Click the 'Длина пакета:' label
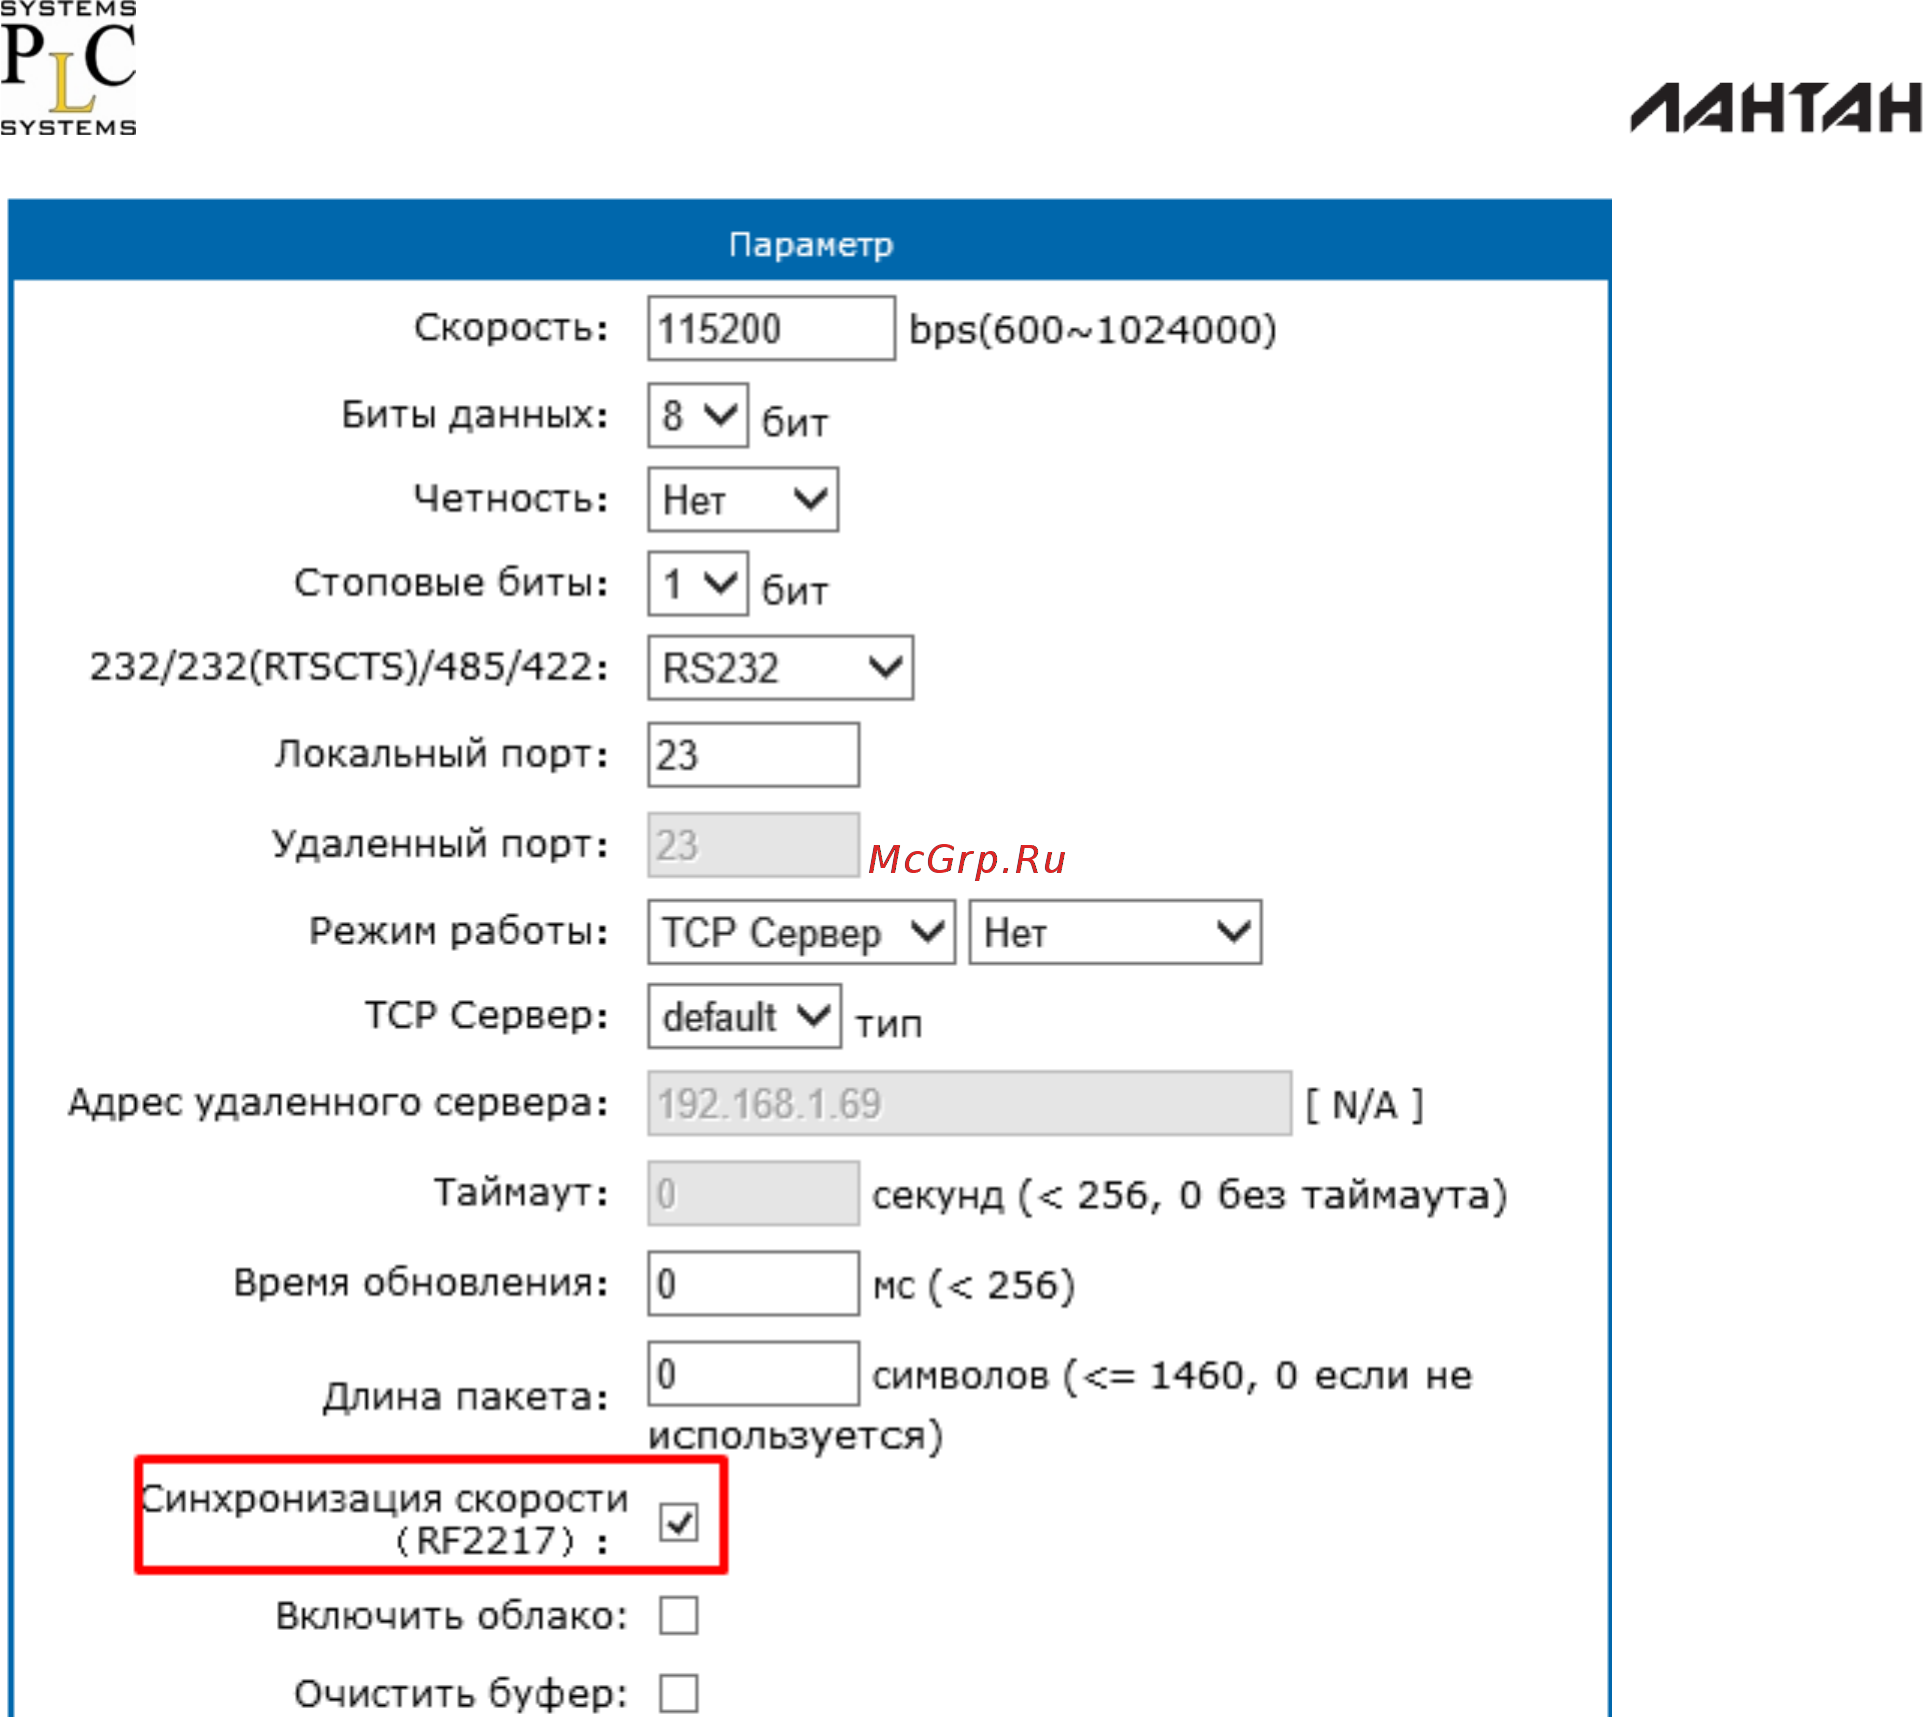 click(x=465, y=1396)
